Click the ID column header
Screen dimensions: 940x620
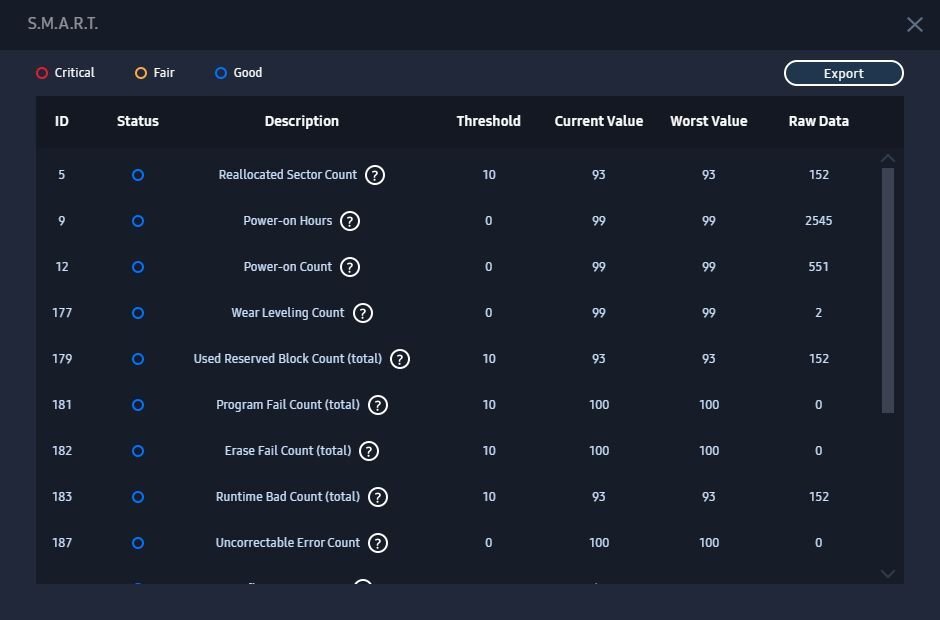coord(62,121)
